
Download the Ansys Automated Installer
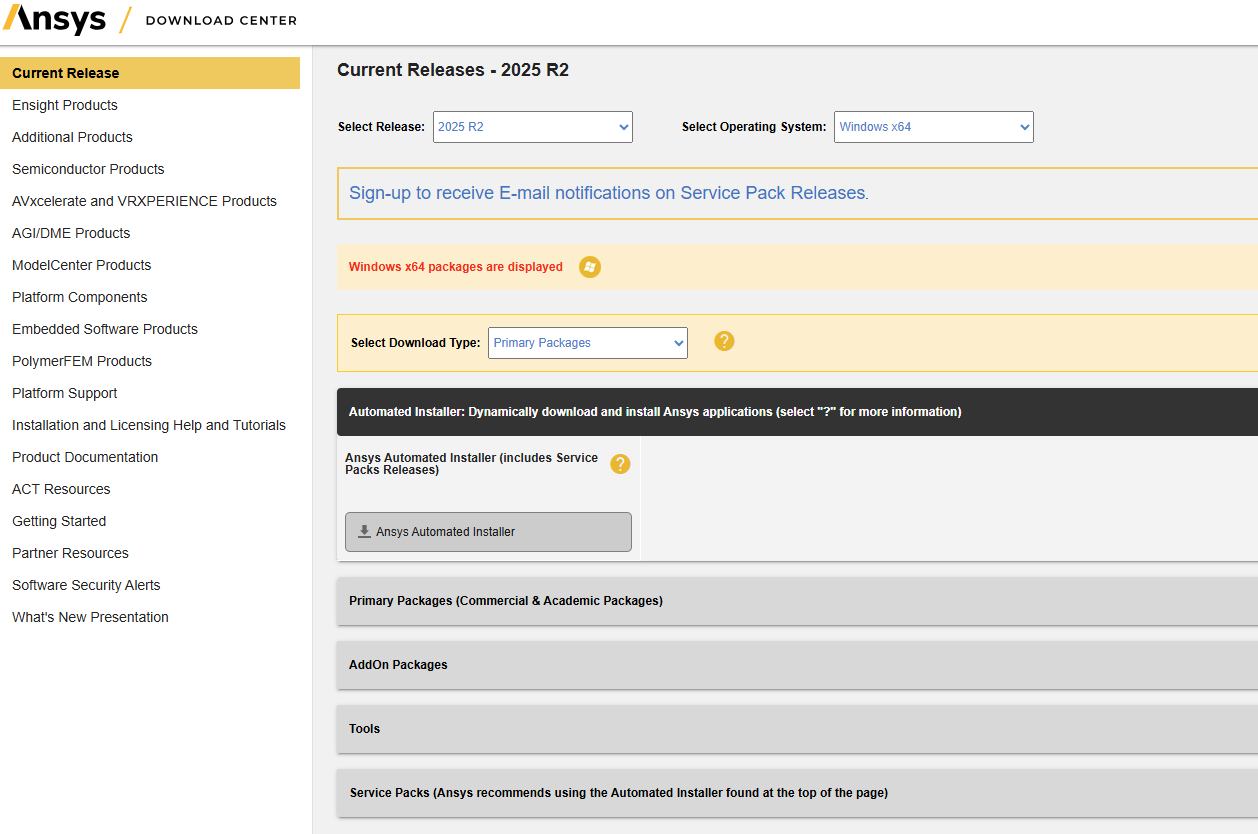pos(488,532)
